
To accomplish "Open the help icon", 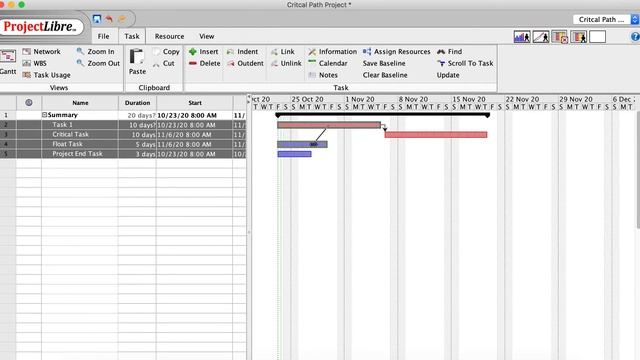I will click(x=635, y=37).
